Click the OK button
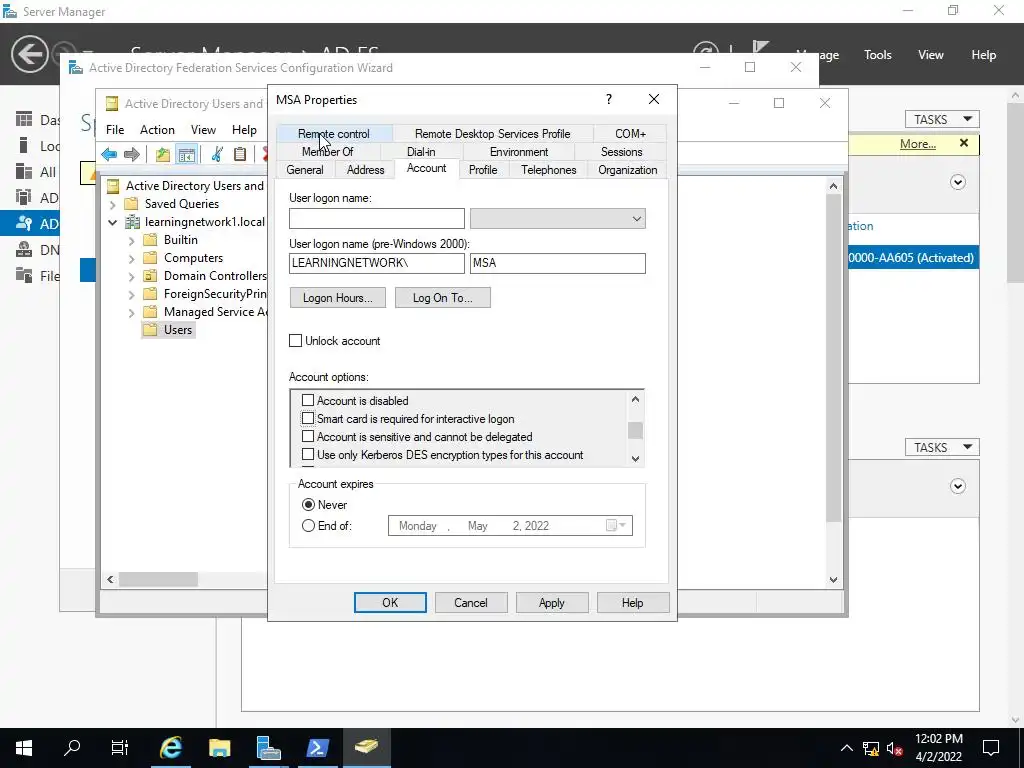1024x768 pixels. coord(390,603)
